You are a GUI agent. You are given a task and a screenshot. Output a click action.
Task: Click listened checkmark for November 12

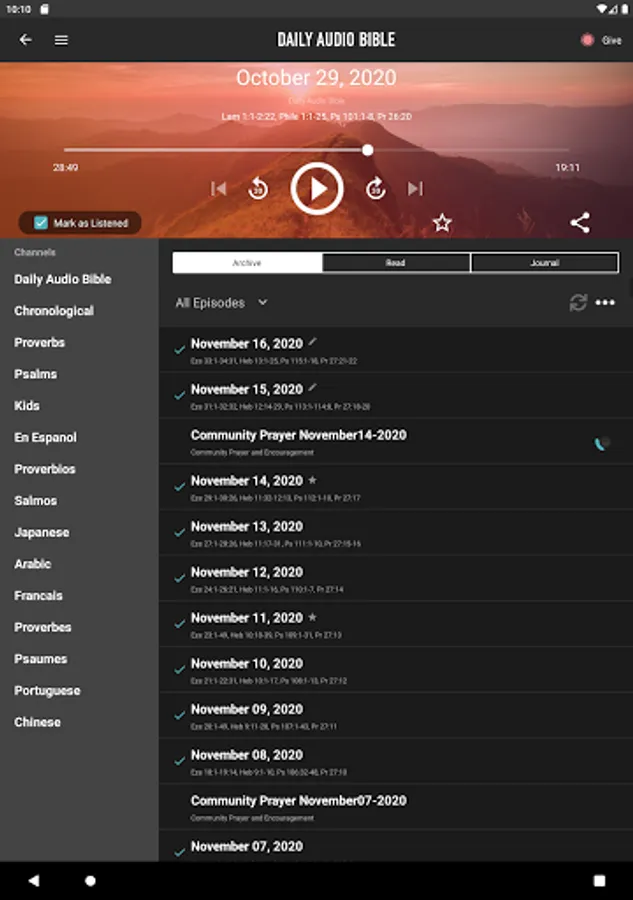tap(180, 577)
